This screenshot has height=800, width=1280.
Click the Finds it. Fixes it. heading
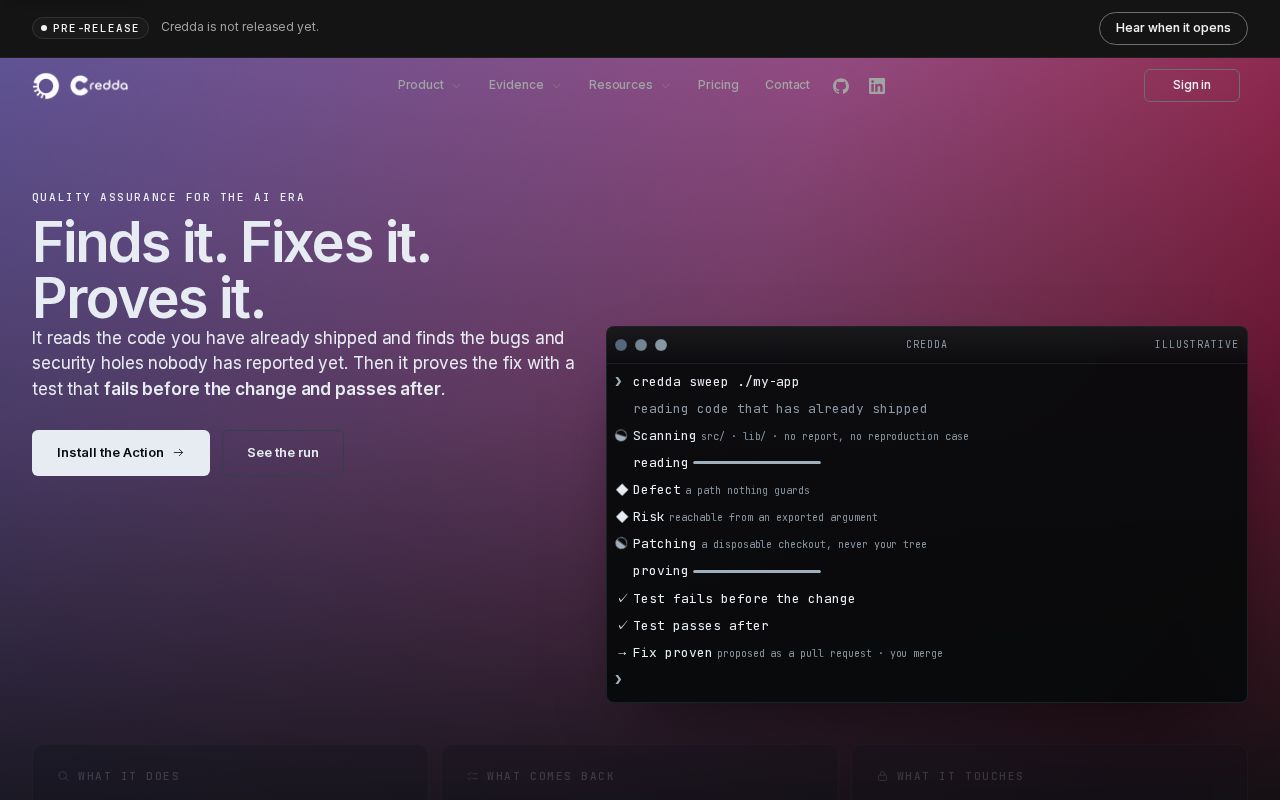click(x=232, y=270)
